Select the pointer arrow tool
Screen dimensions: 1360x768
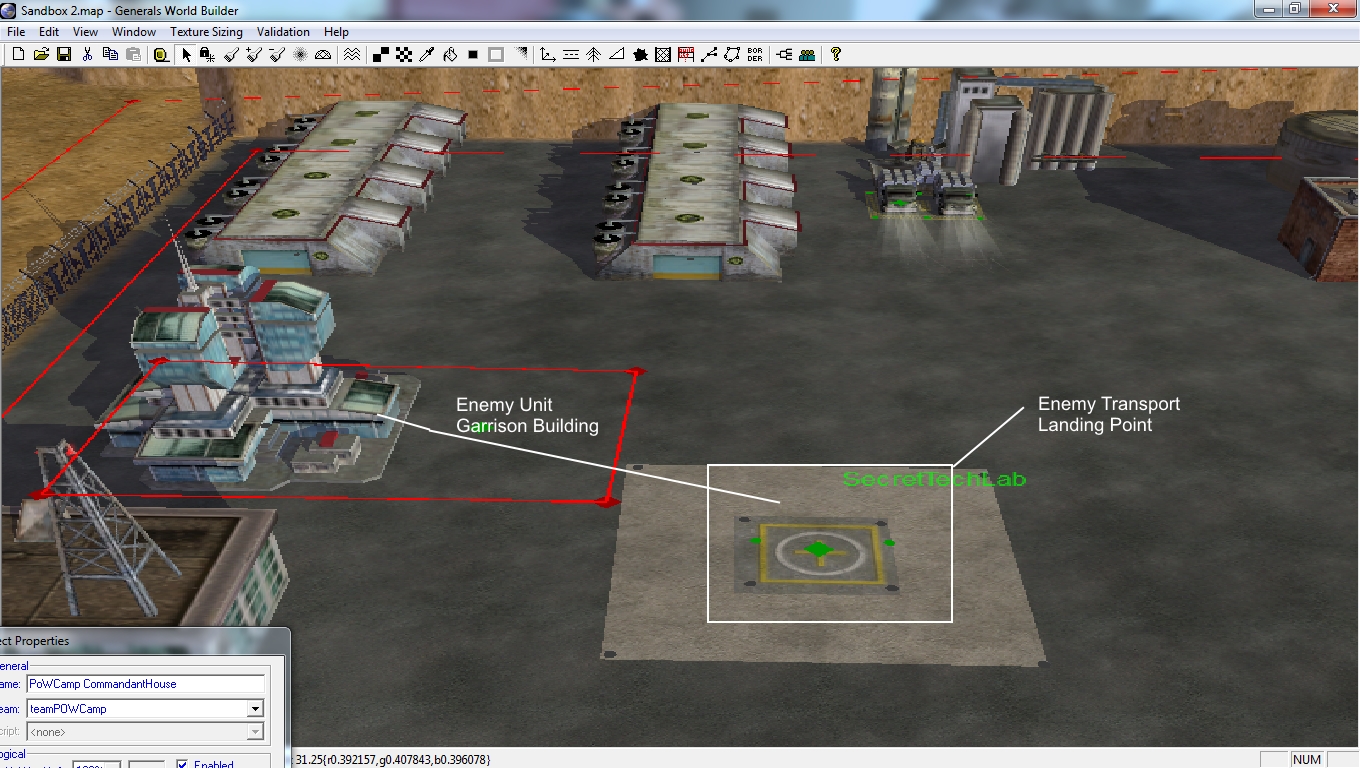(186, 55)
